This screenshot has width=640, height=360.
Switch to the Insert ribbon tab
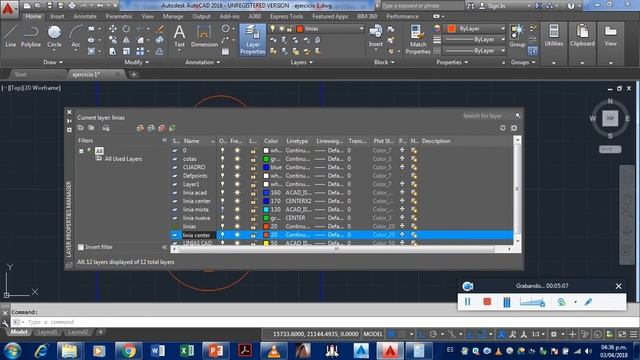[x=57, y=16]
